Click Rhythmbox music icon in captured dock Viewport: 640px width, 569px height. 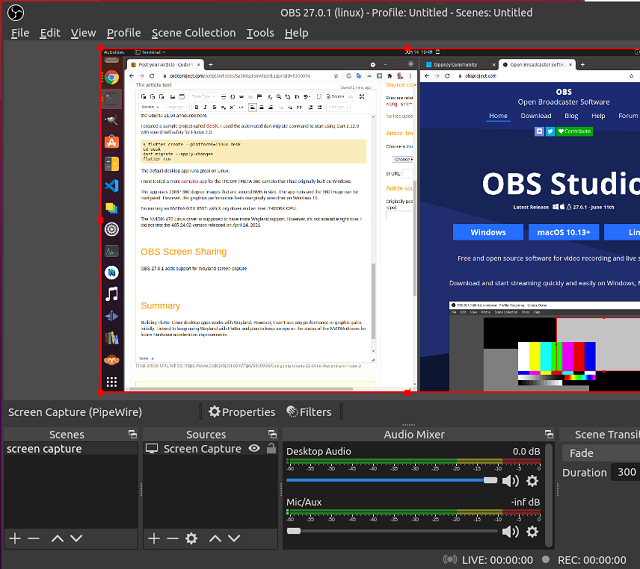tap(111, 294)
